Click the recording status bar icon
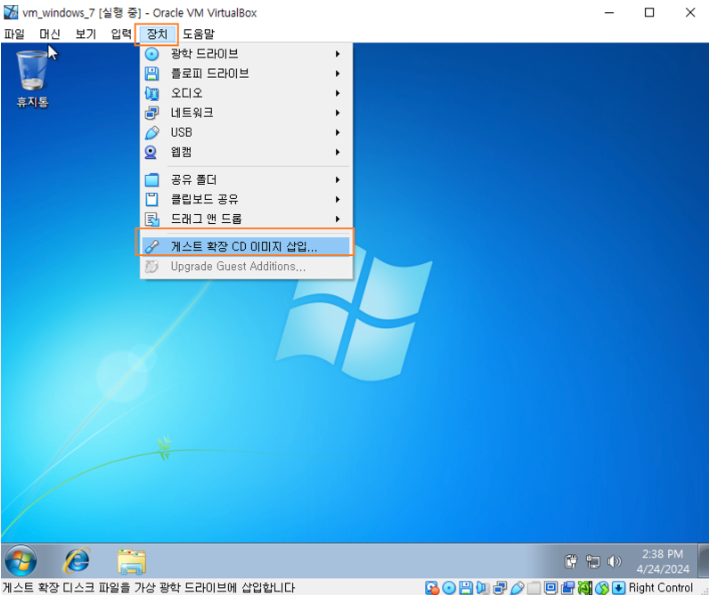Screen dimensions: 711x600 [567, 588]
